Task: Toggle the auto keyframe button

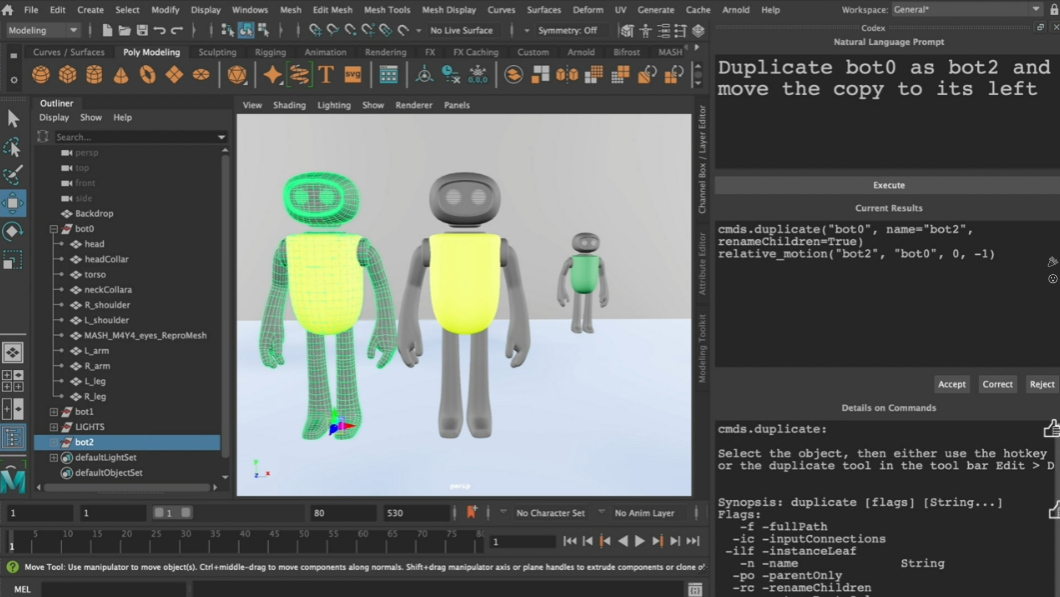Action: coord(472,513)
